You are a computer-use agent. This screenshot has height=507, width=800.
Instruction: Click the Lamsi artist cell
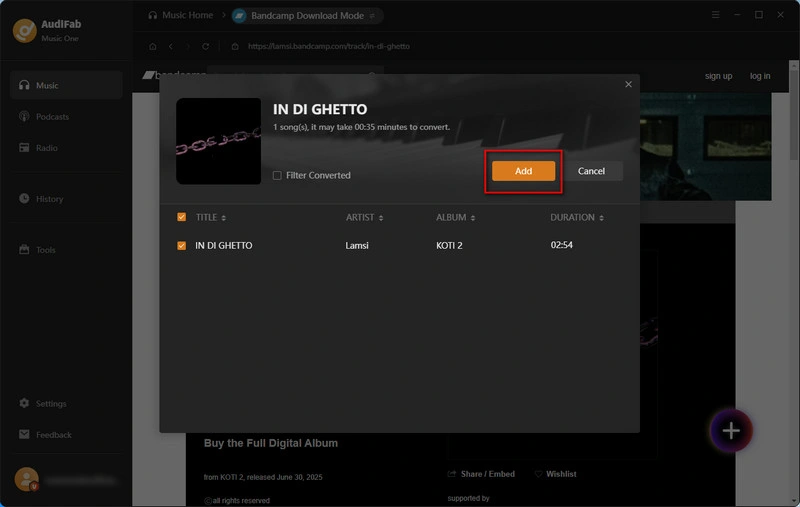tap(357, 245)
